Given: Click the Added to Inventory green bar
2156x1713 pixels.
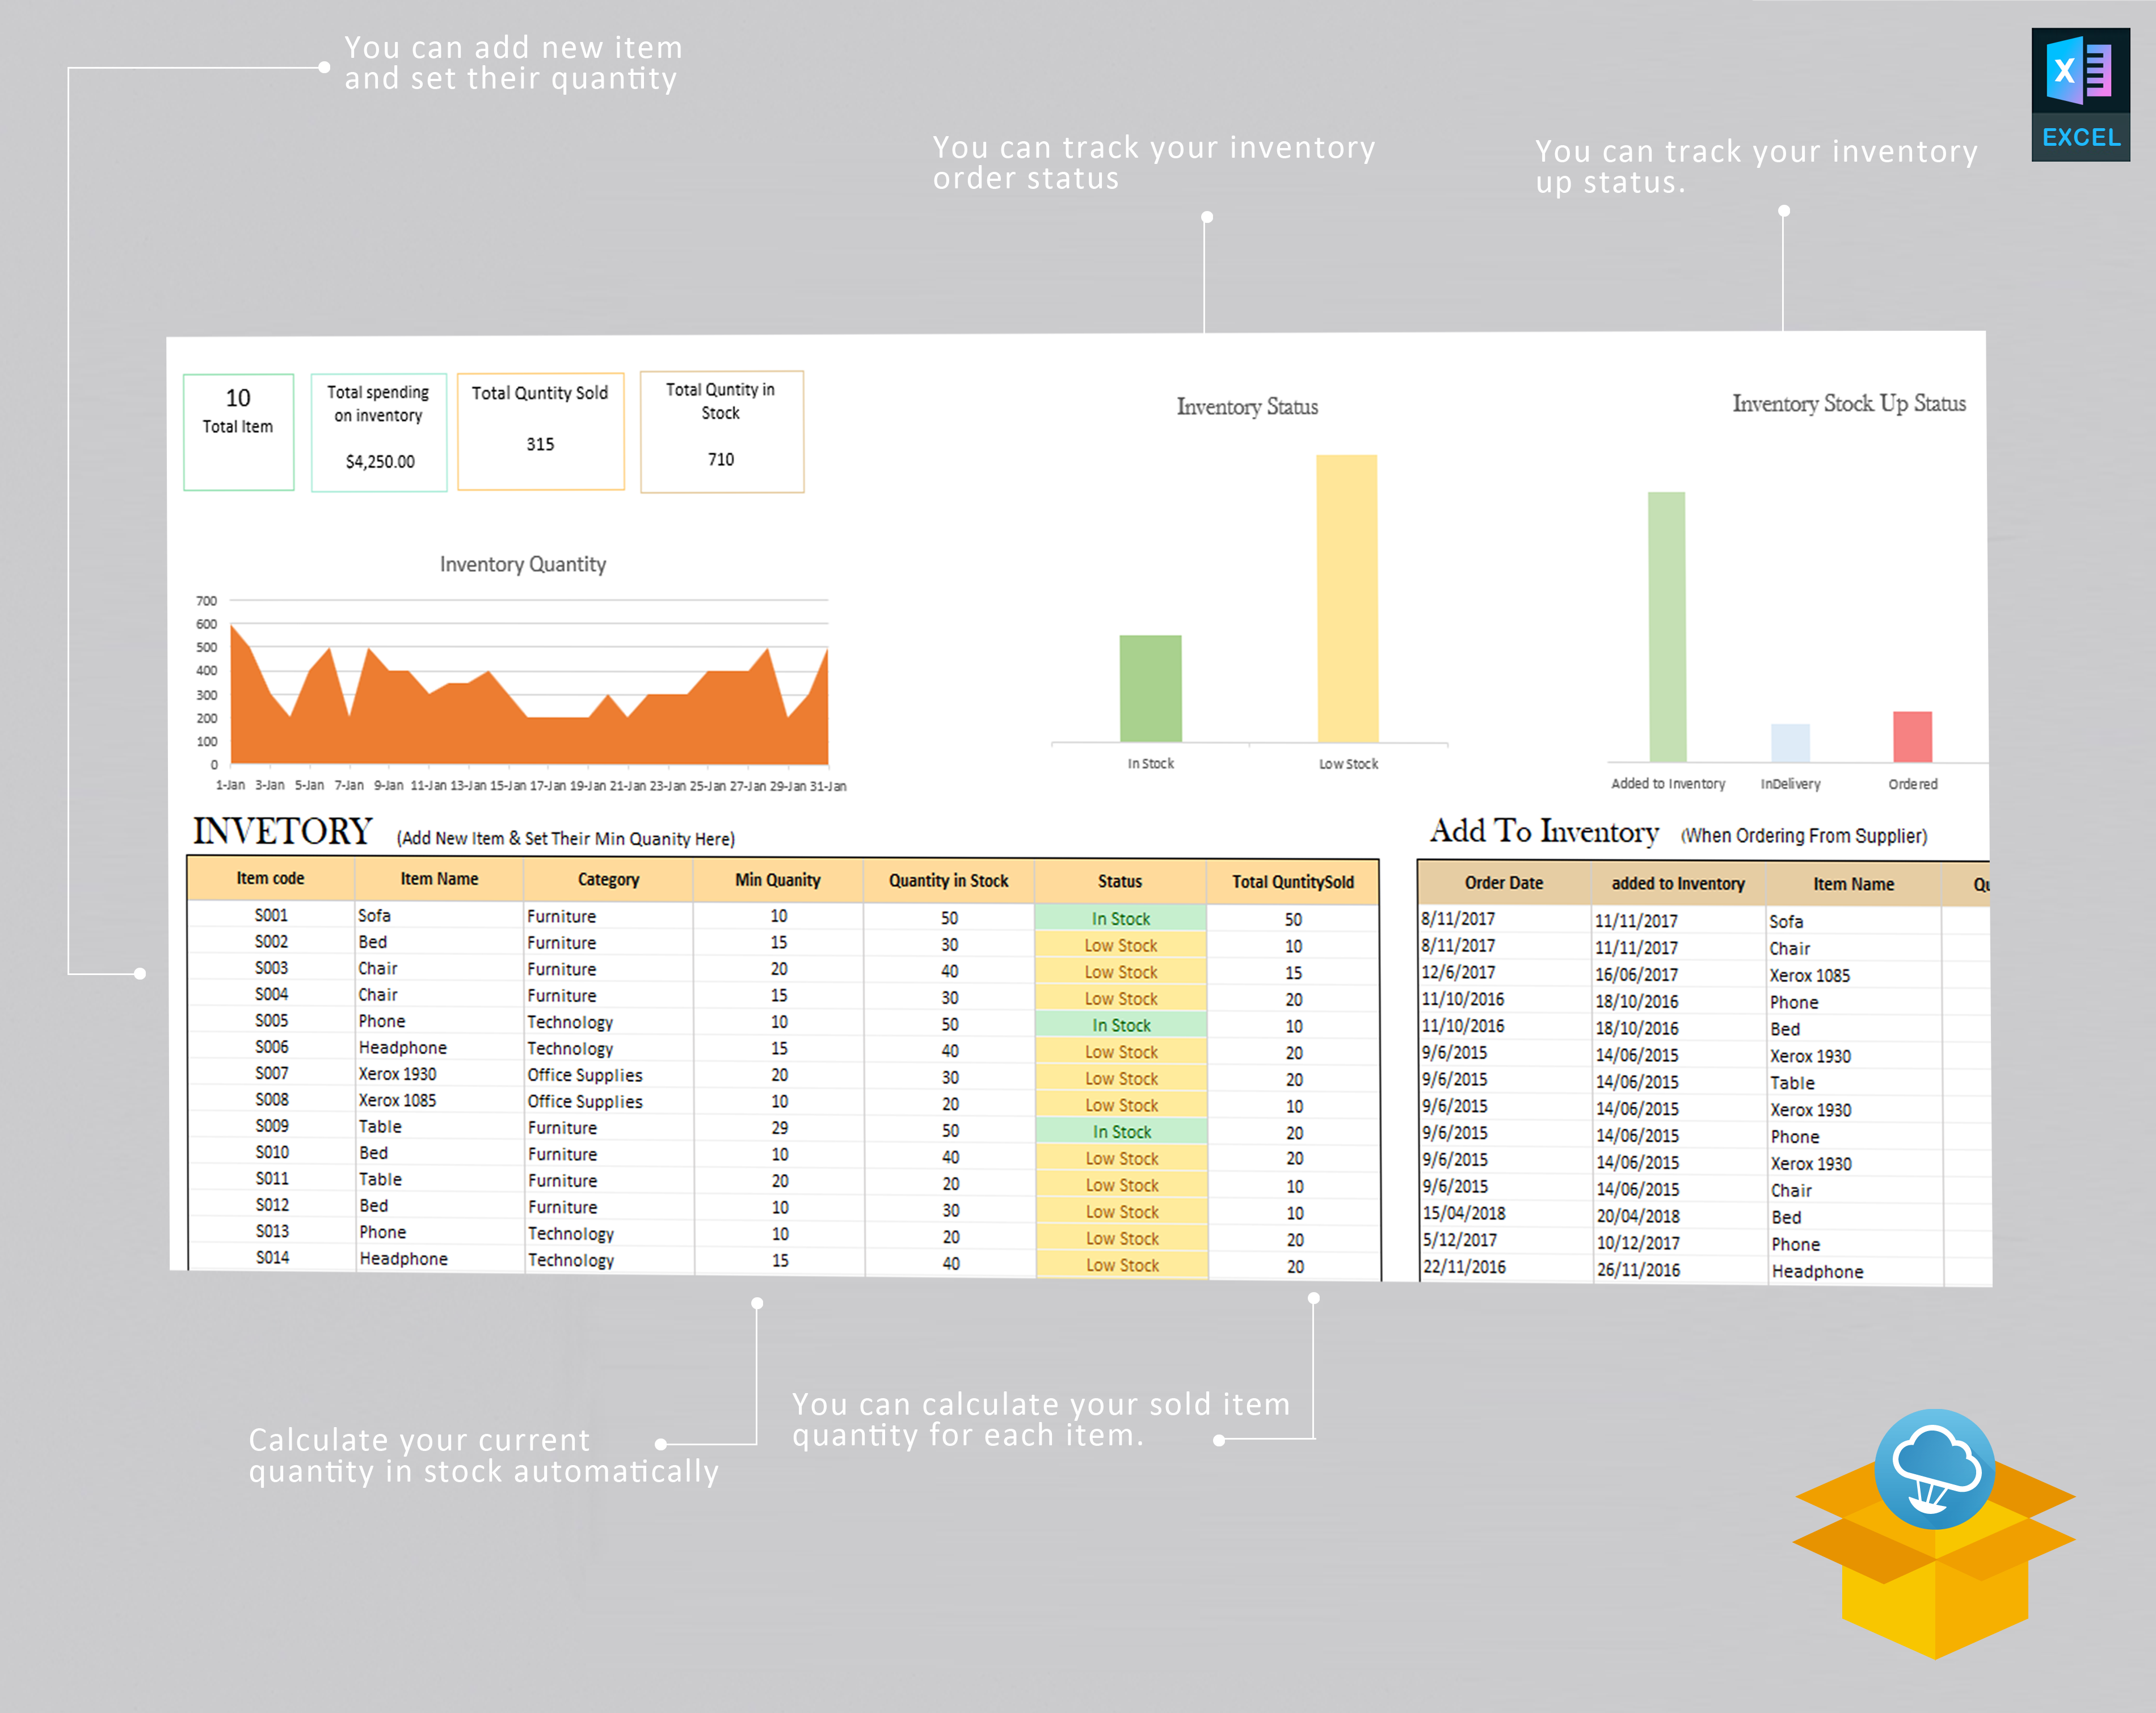Looking at the screenshot, I should (1667, 627).
